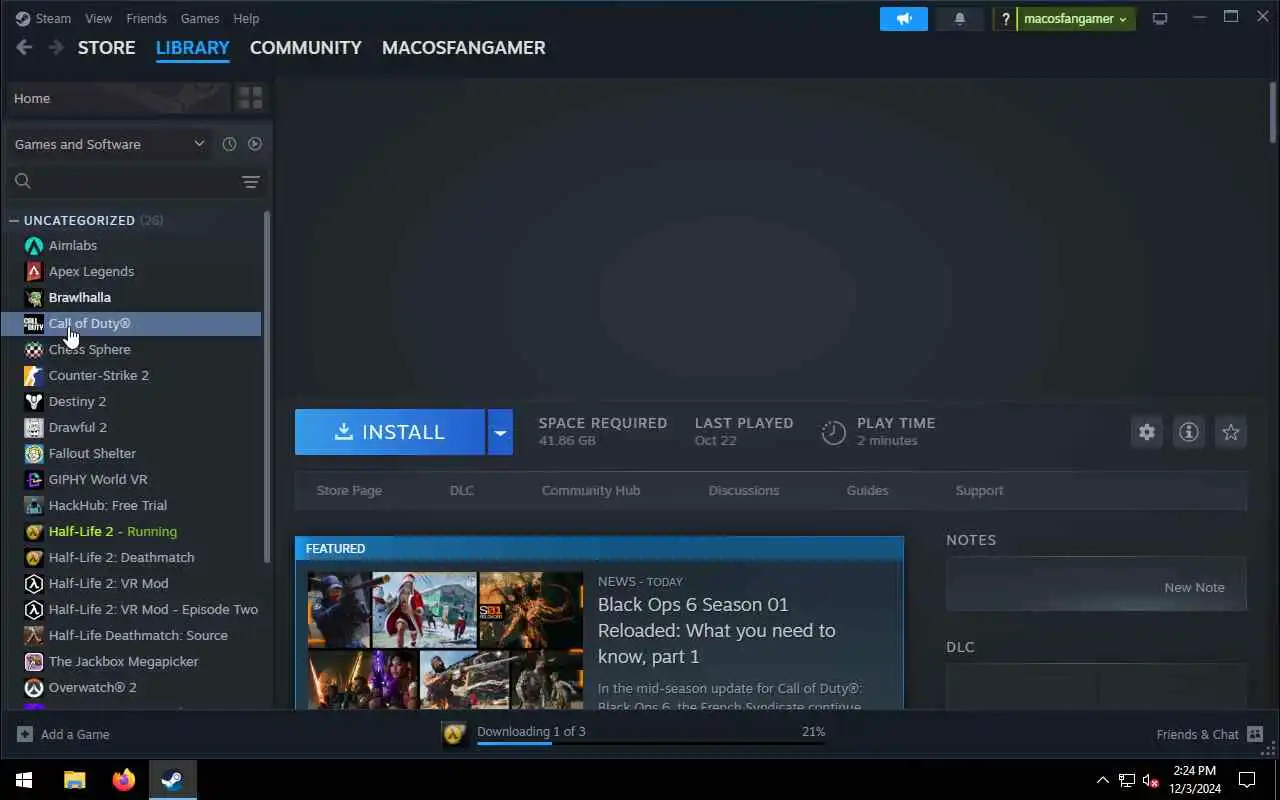Open the MACOSFANGAMER profile tab
Screen dimensions: 1280x800
pos(464,48)
